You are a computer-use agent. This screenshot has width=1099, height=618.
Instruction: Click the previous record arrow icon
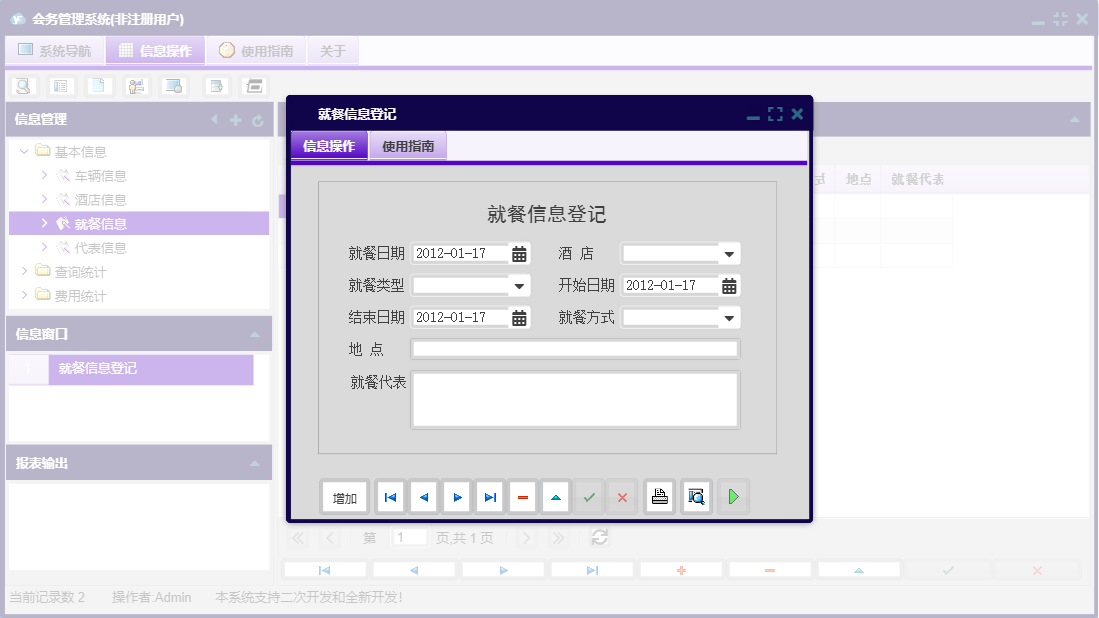pyautogui.click(x=423, y=496)
